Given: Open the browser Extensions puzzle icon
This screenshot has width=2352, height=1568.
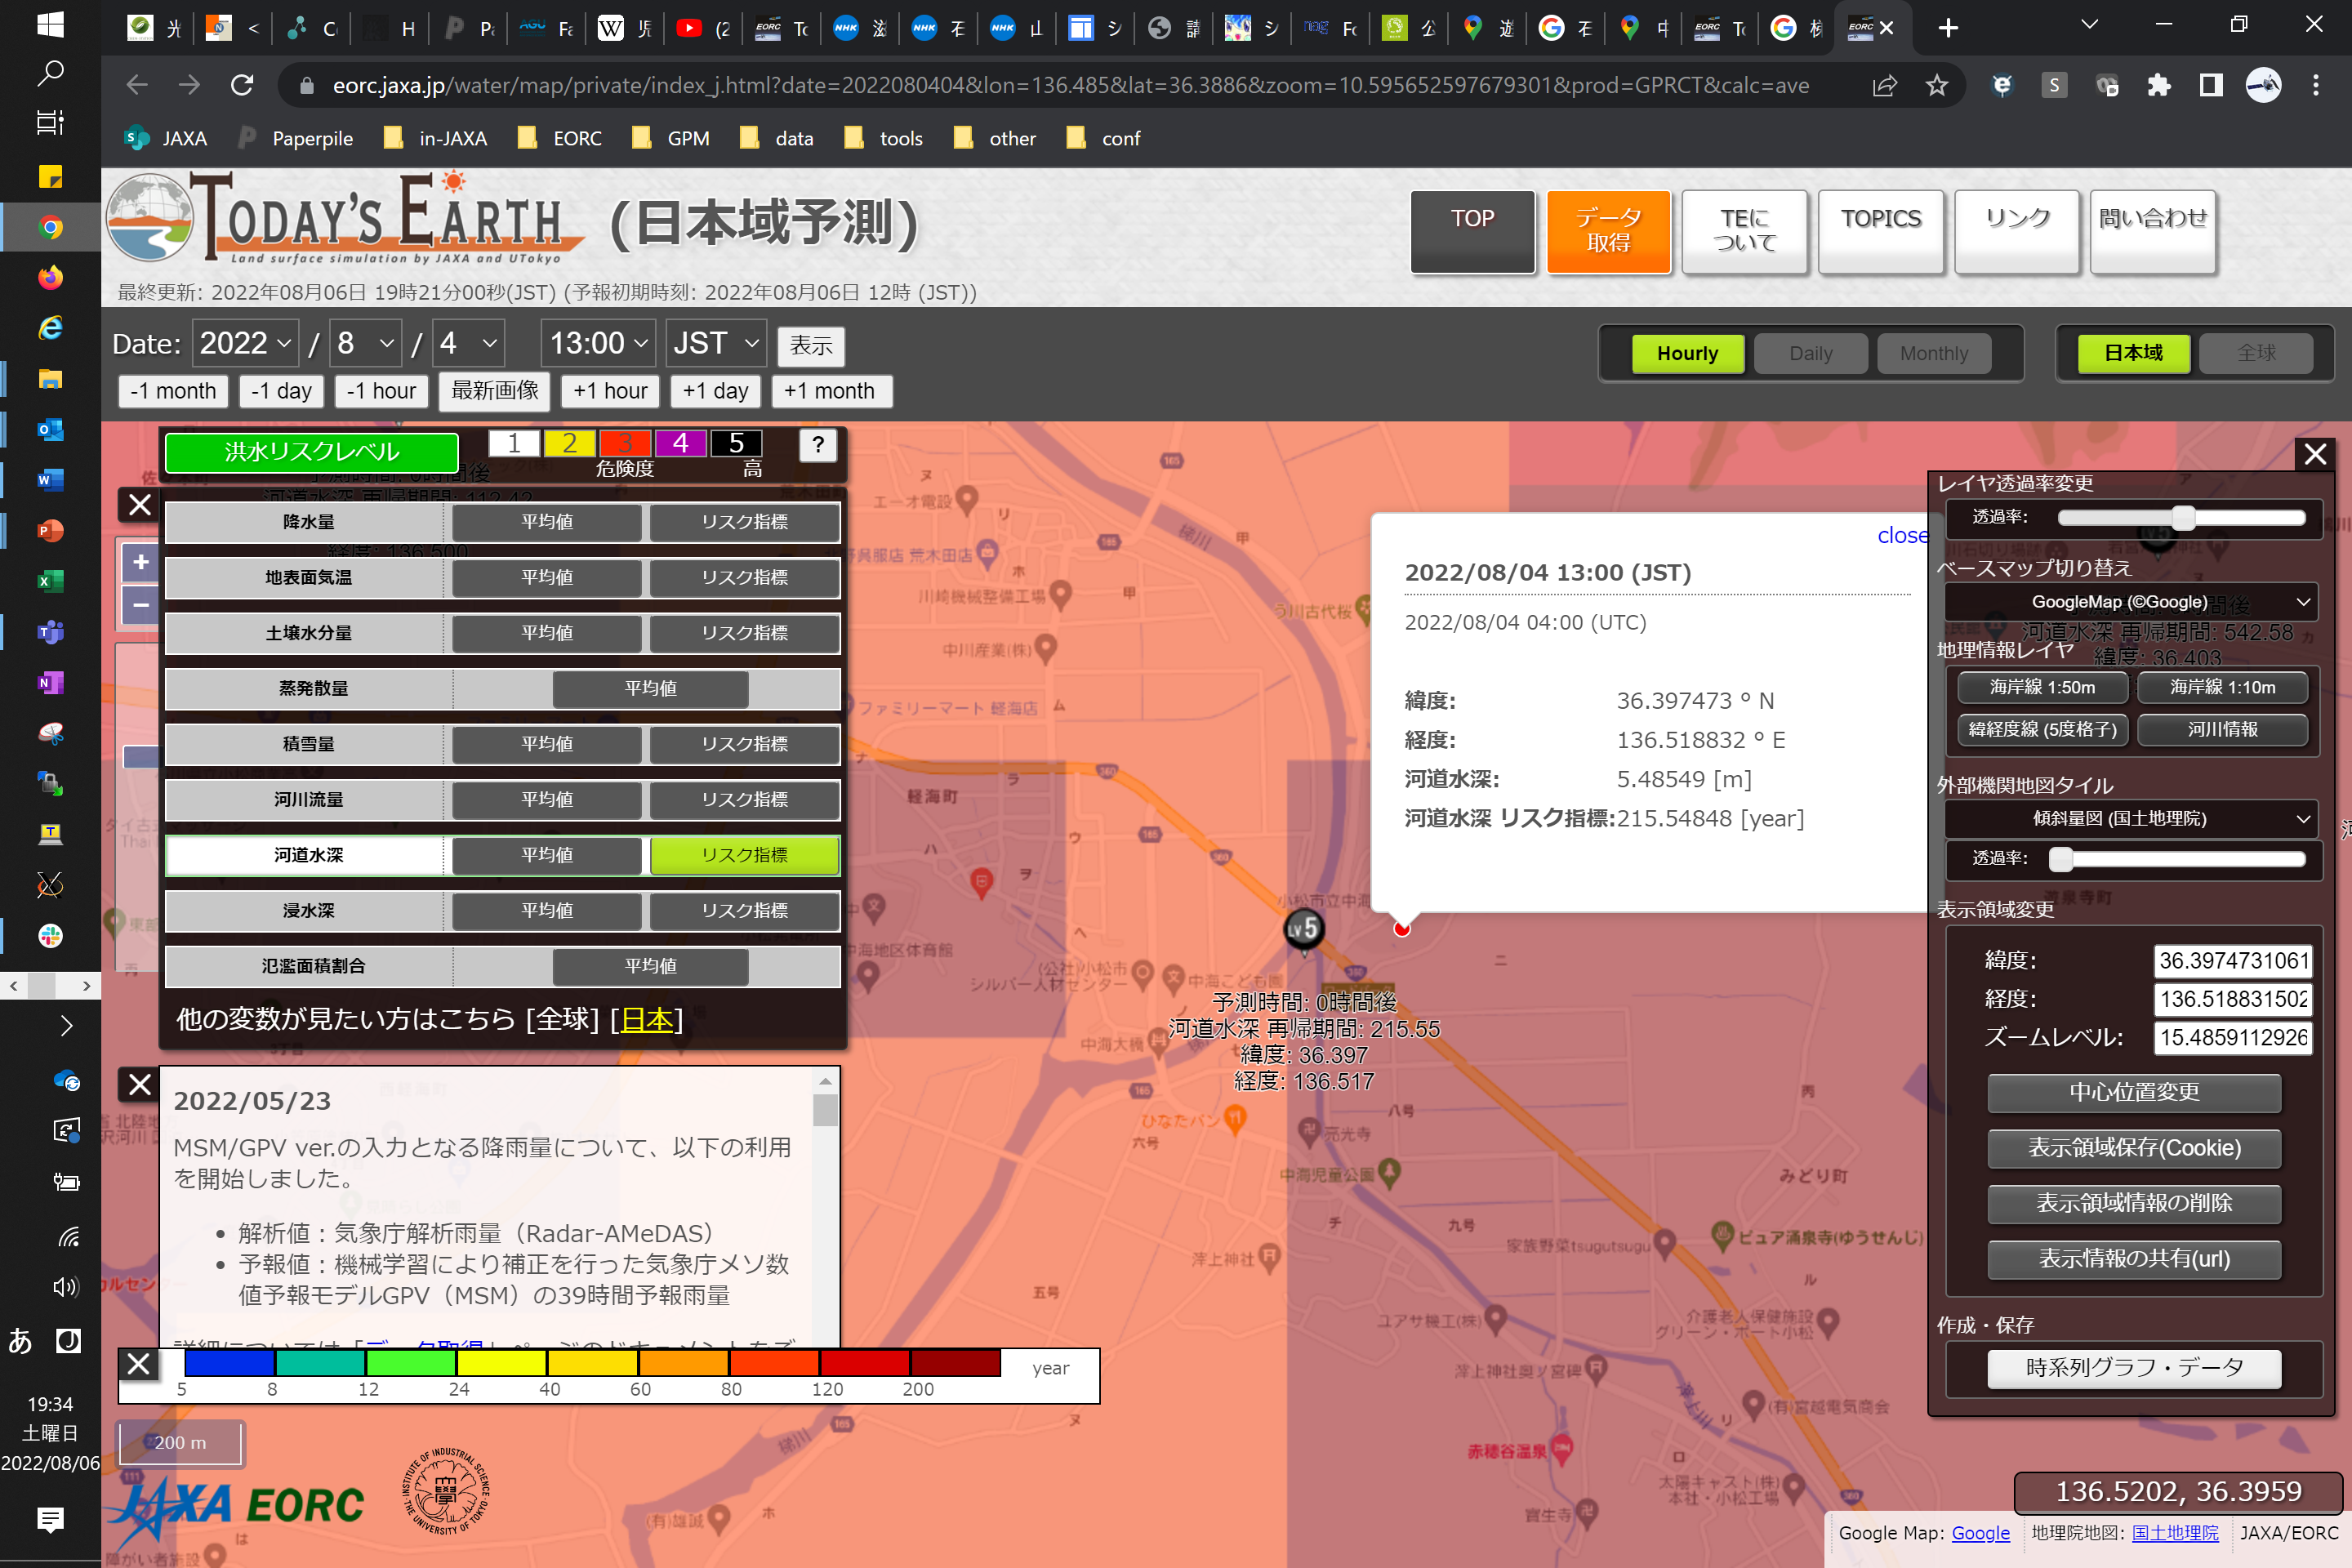Looking at the screenshot, I should click(x=2158, y=85).
